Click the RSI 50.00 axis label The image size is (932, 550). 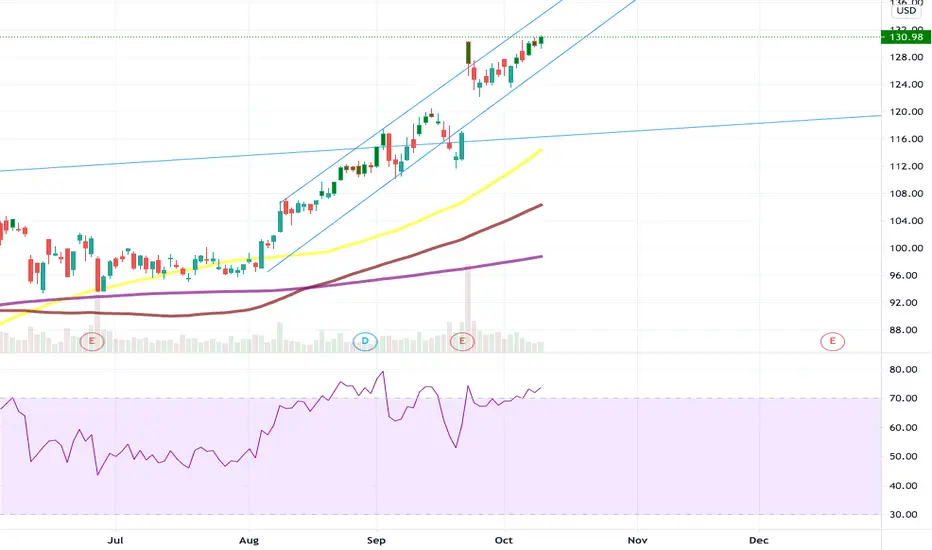[x=903, y=457]
